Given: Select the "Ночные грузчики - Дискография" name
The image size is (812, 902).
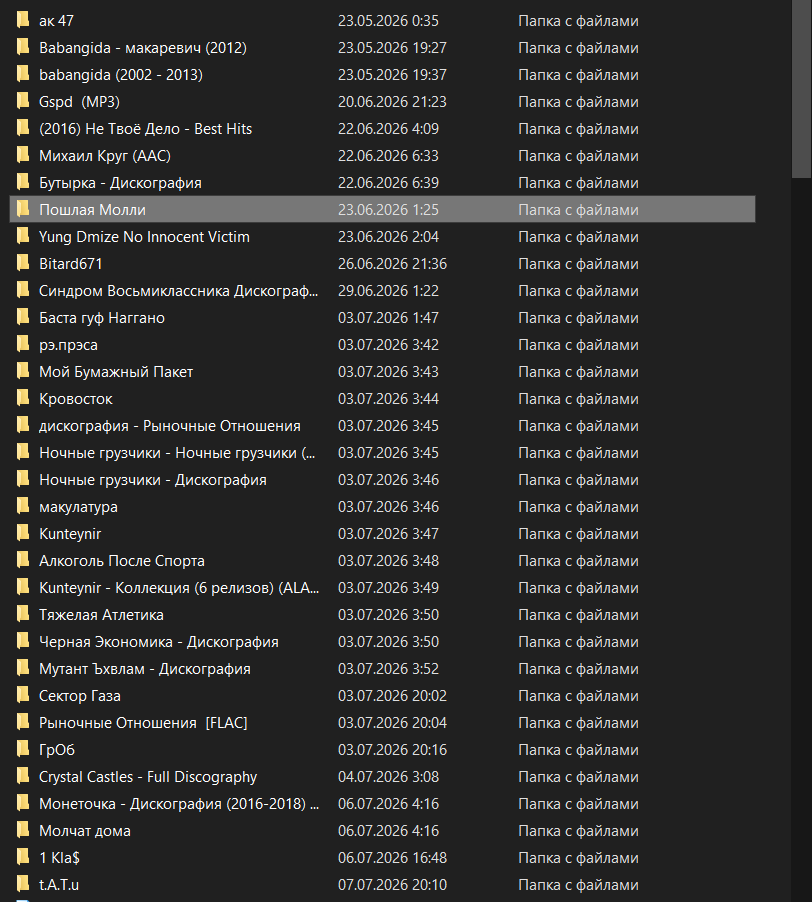Looking at the screenshot, I should click(x=153, y=480).
